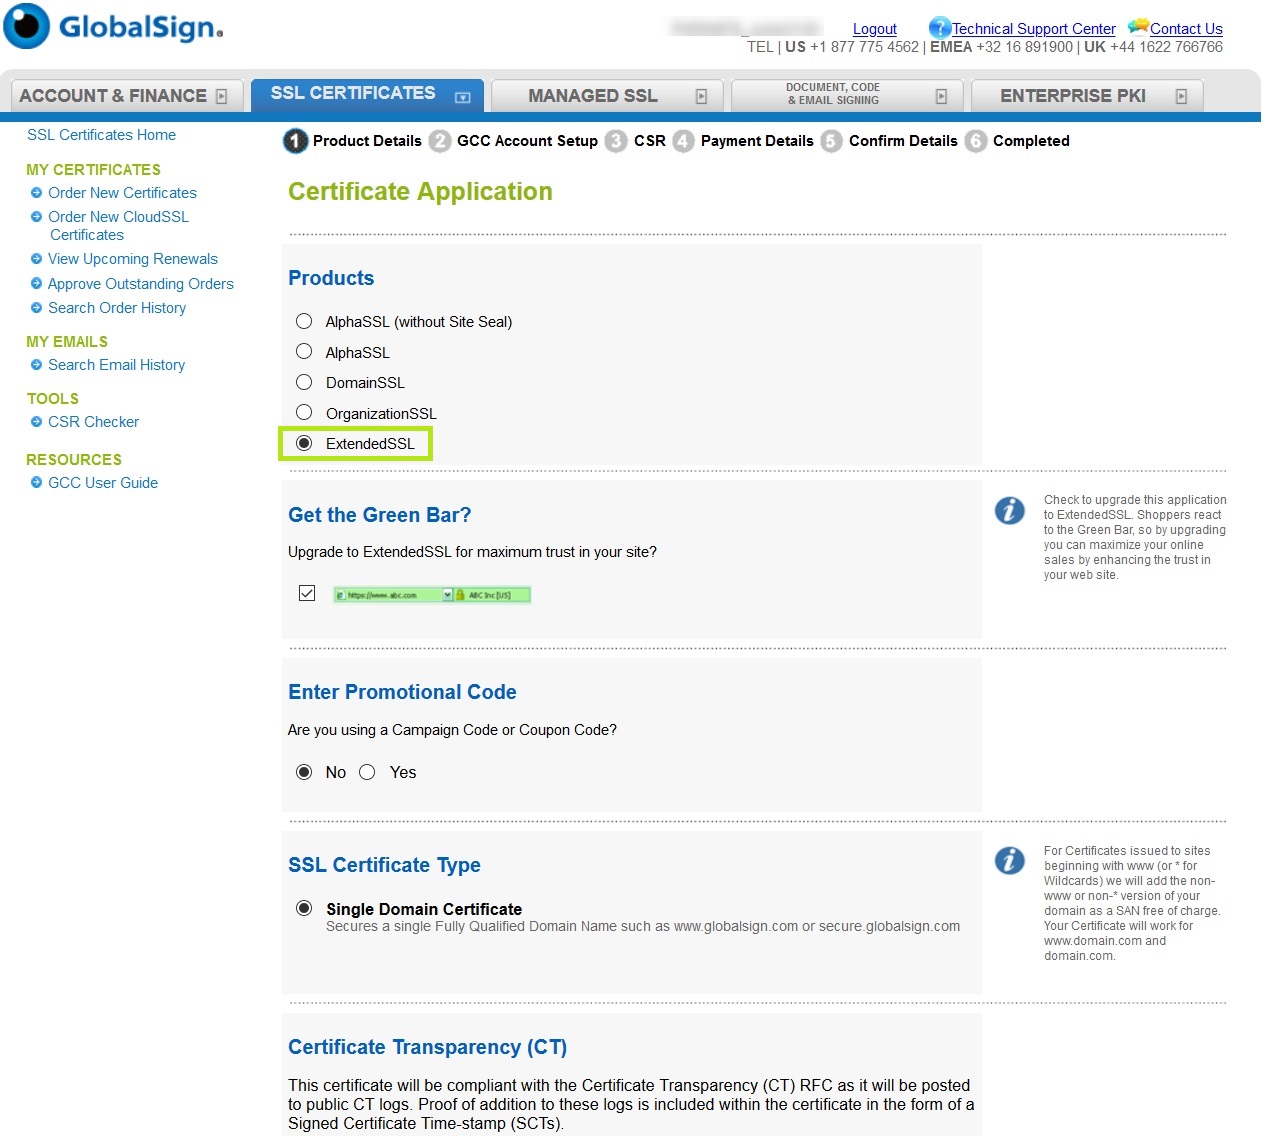
Task: Click bullet icon next to CSR Checker
Action: pyautogui.click(x=36, y=422)
